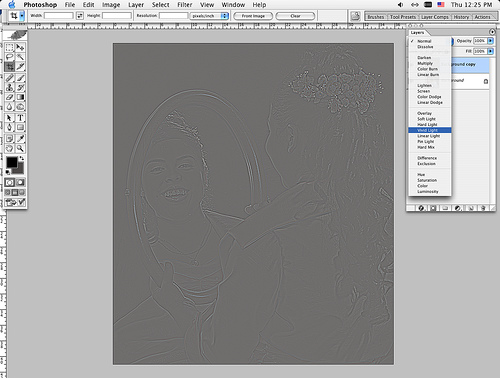Choose Multiply blend mode

click(430, 63)
